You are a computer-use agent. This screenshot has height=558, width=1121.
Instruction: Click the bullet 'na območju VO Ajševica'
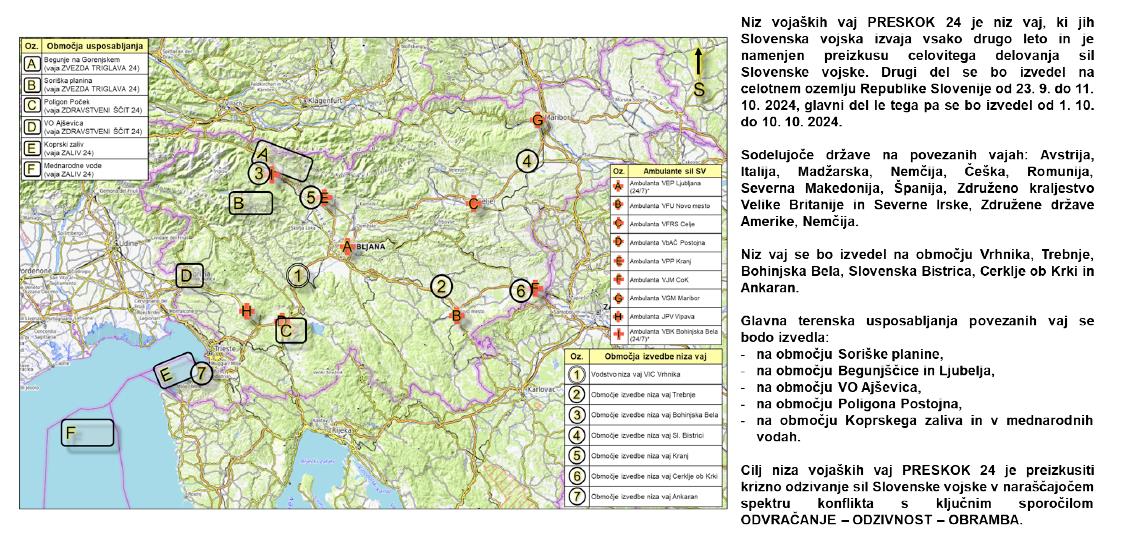(x=839, y=387)
